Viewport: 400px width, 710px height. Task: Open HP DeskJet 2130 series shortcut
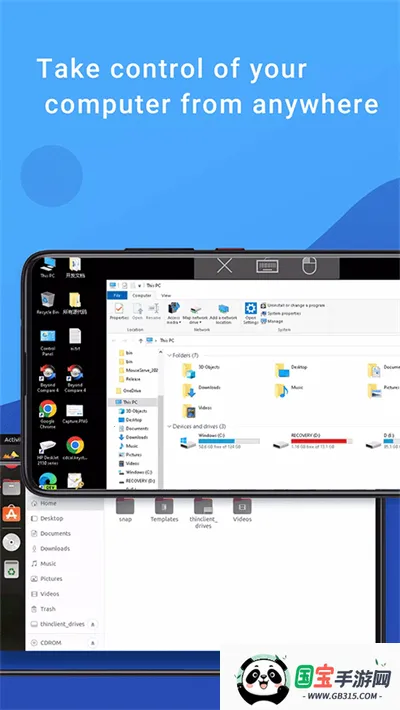click(48, 452)
